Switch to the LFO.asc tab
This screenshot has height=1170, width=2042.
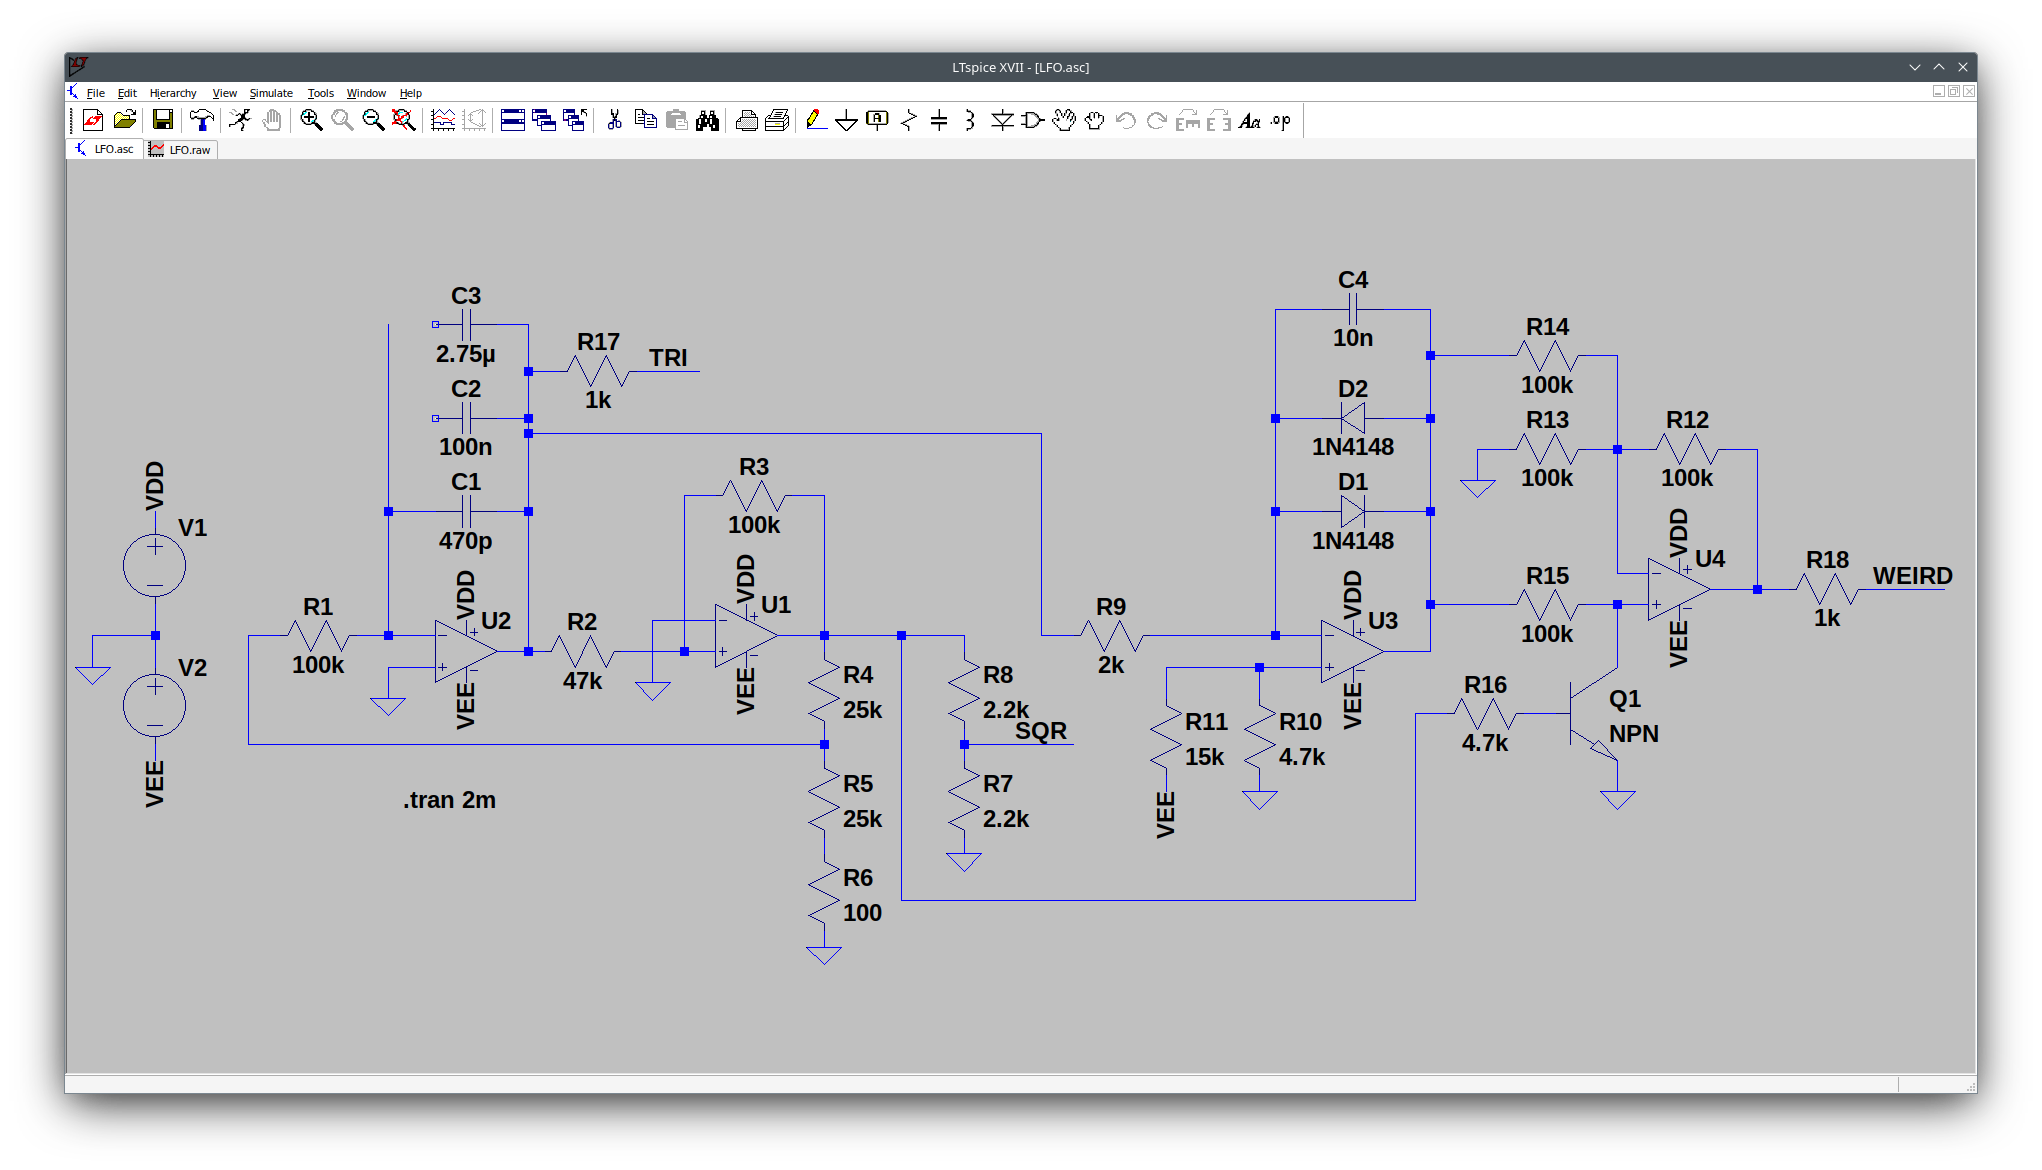[x=105, y=149]
